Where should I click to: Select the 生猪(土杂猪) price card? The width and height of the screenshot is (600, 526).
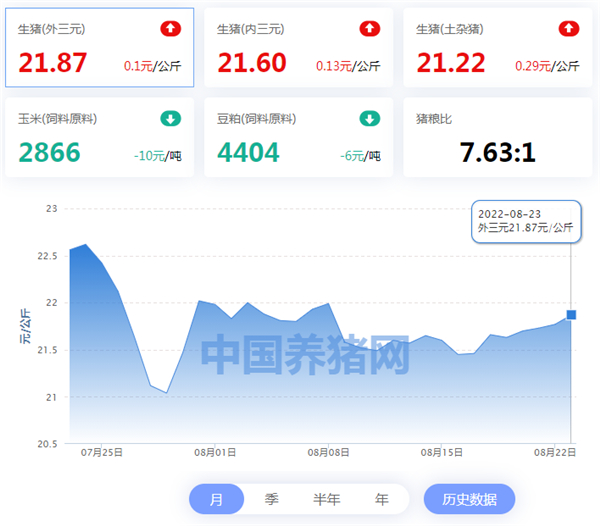pyautogui.click(x=497, y=48)
